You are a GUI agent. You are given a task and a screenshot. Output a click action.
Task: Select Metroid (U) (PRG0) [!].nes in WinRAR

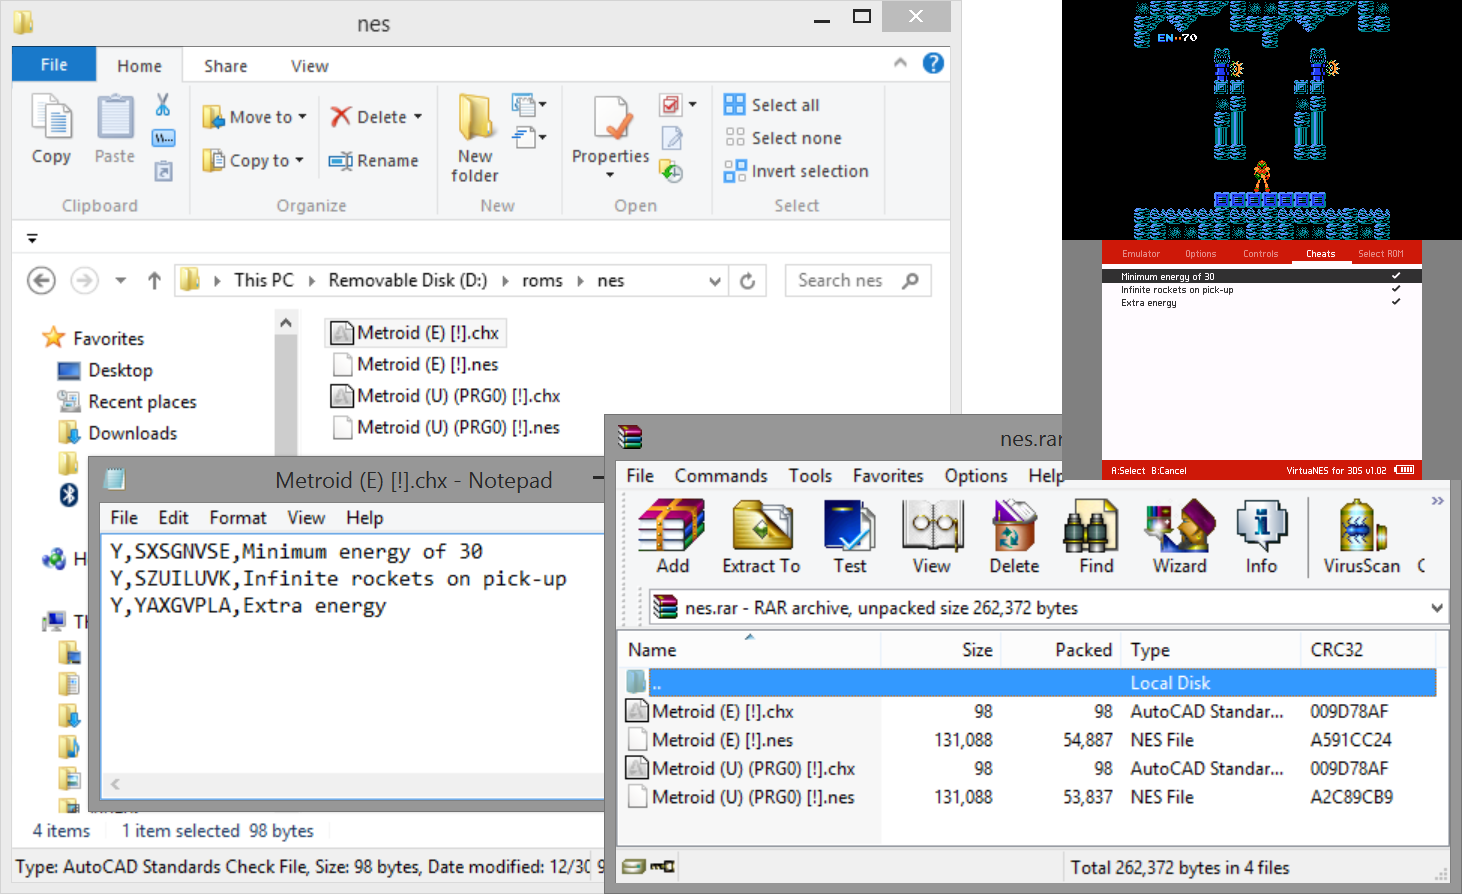click(741, 797)
